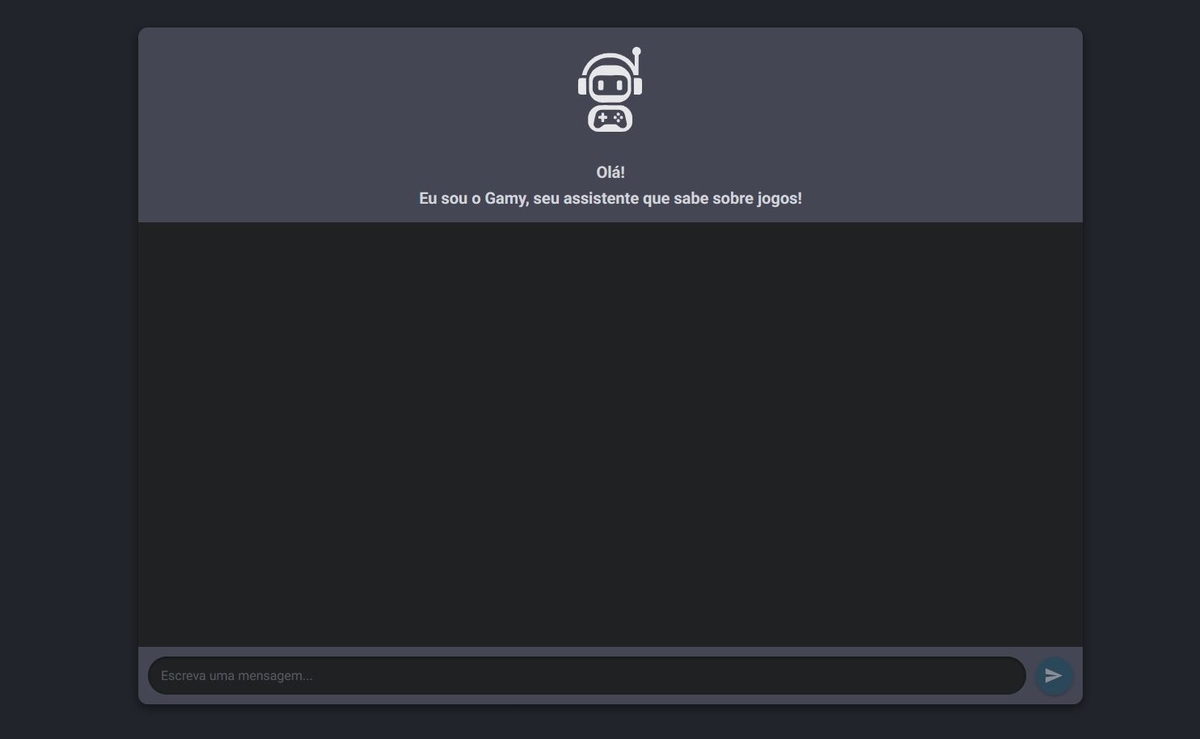Image resolution: width=1200 pixels, height=739 pixels.
Task: Click the "Olá!" greeting text
Action: pos(610,172)
